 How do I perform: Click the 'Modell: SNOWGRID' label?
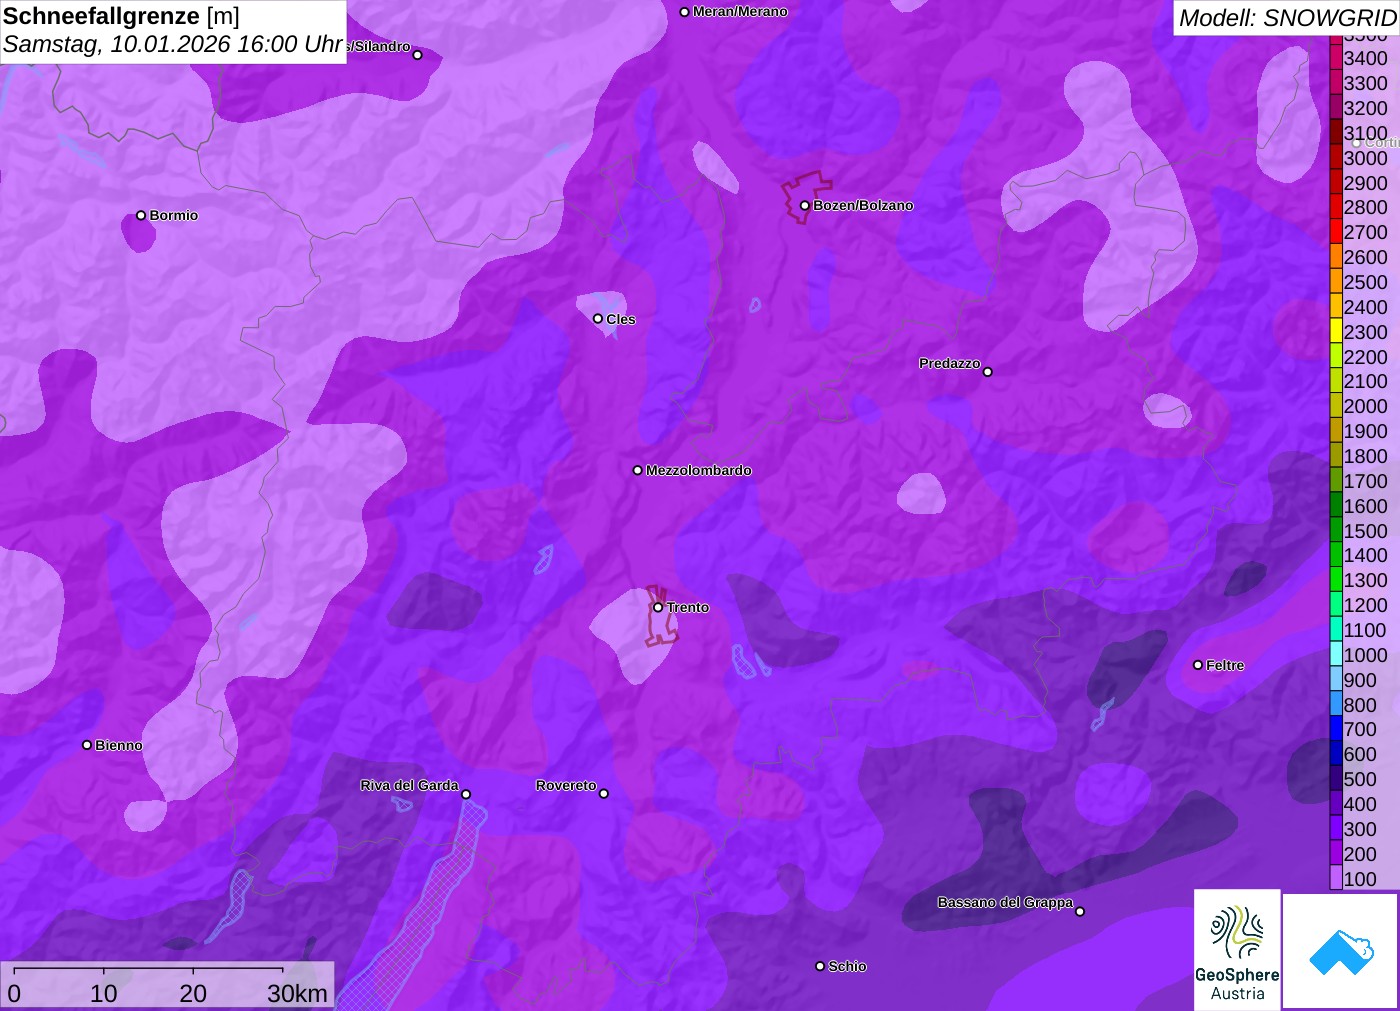1287,18
